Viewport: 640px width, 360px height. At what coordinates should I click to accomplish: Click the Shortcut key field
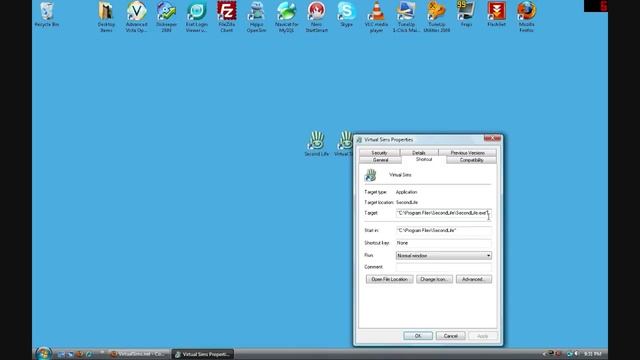pyautogui.click(x=443, y=243)
